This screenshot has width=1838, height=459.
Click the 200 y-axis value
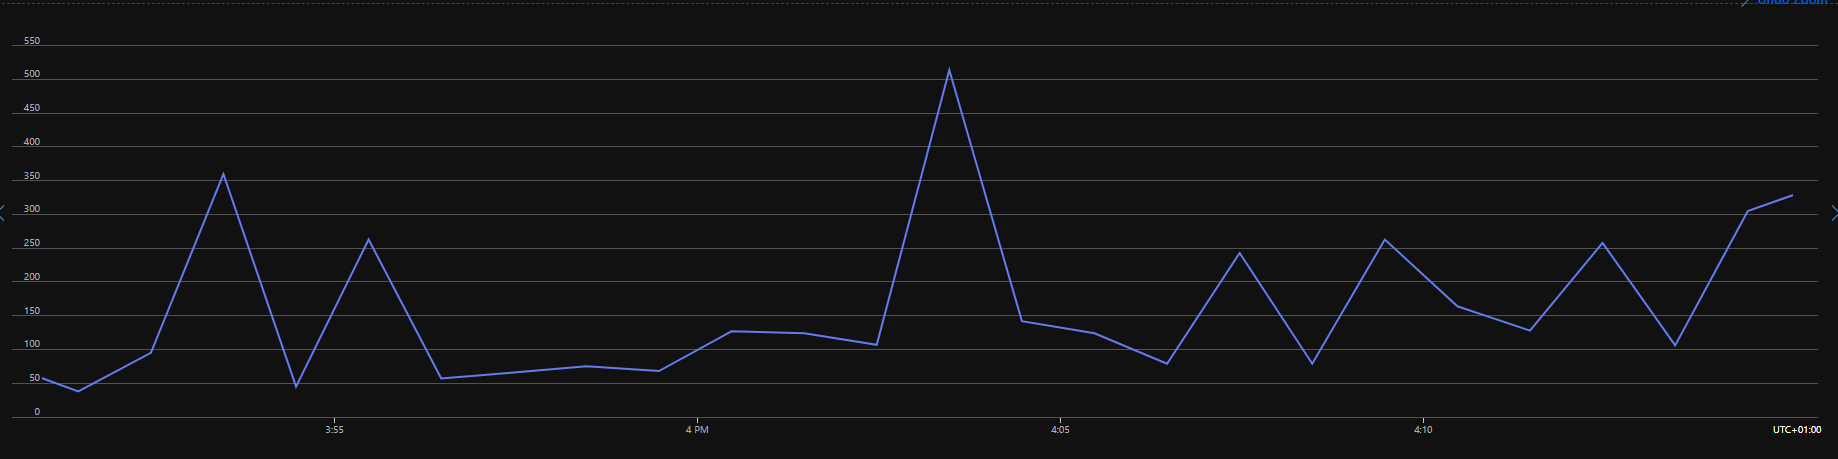point(31,277)
